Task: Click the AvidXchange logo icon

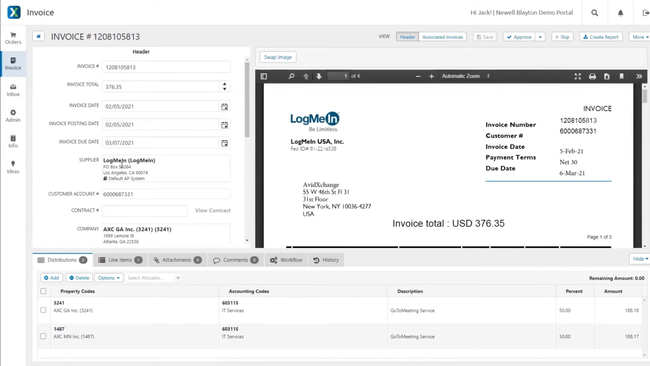Action: tap(14, 12)
